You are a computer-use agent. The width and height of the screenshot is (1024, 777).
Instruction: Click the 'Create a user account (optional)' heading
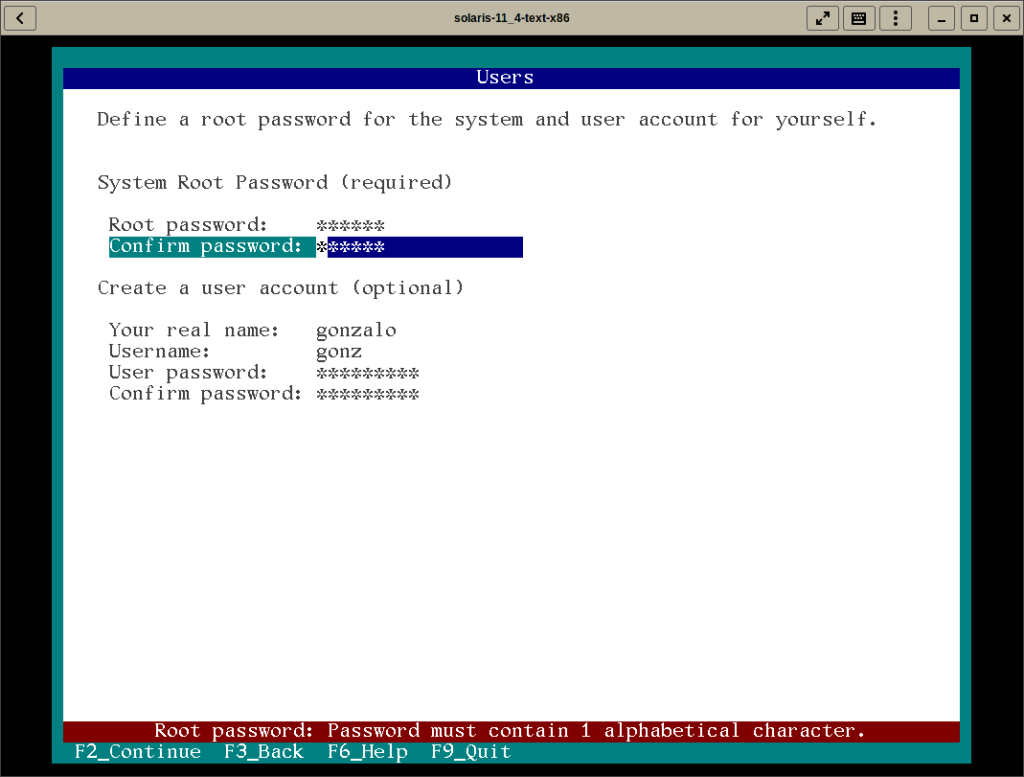tap(281, 288)
